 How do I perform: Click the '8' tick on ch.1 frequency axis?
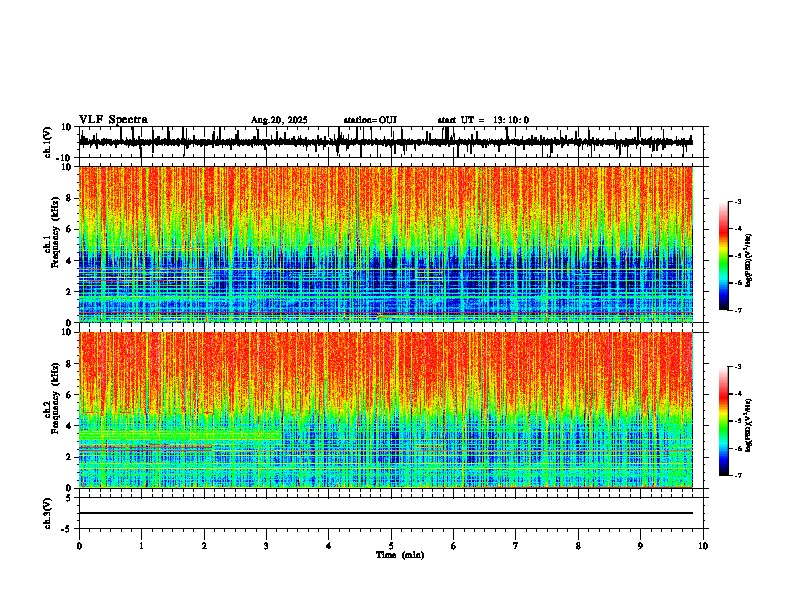[69, 198]
